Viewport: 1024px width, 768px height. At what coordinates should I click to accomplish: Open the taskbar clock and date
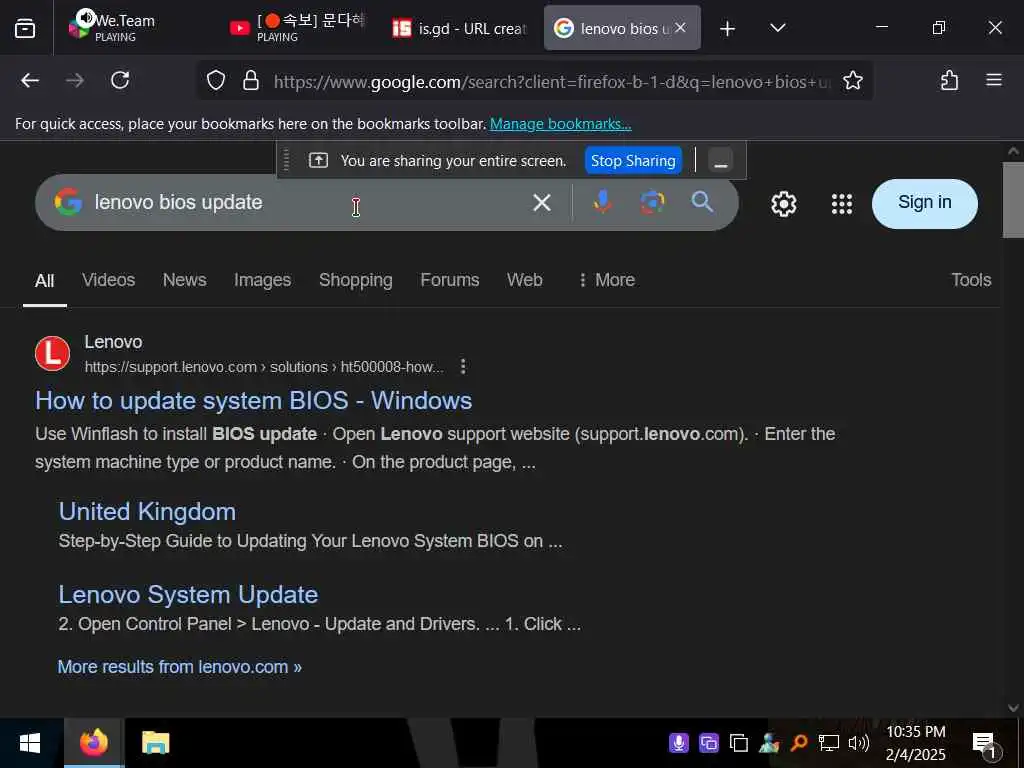click(916, 743)
